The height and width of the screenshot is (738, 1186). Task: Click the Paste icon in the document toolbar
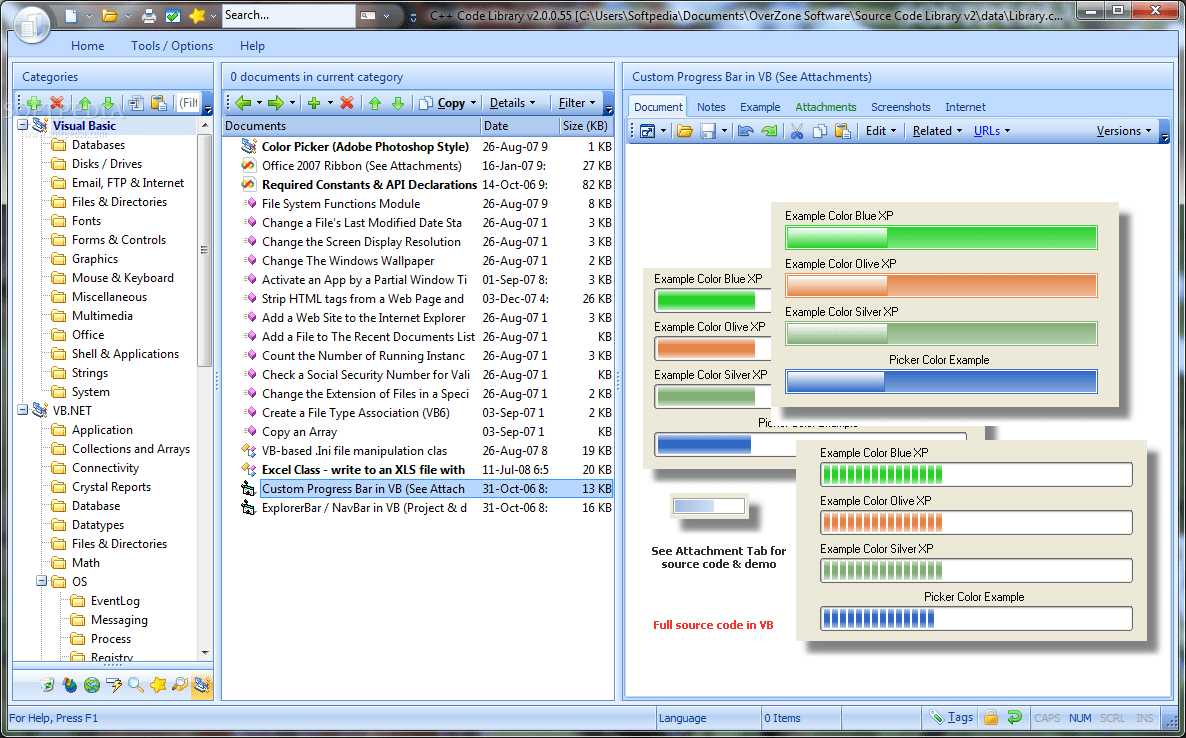click(x=843, y=131)
